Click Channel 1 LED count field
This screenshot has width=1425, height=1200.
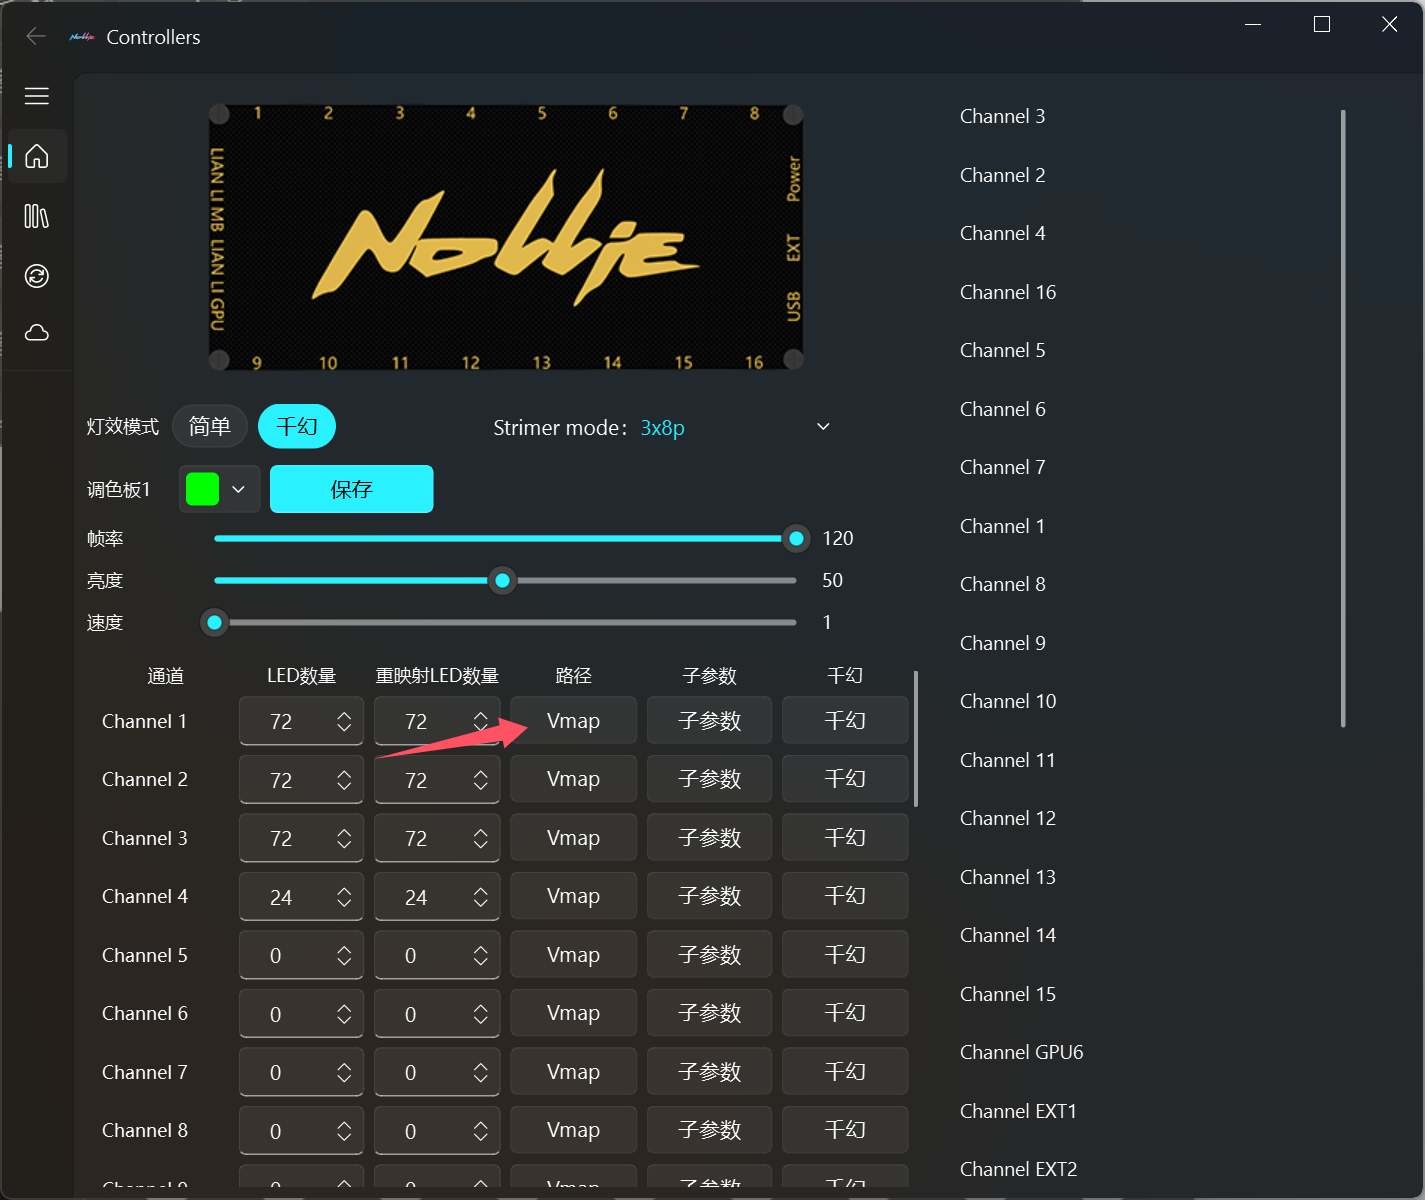click(301, 722)
